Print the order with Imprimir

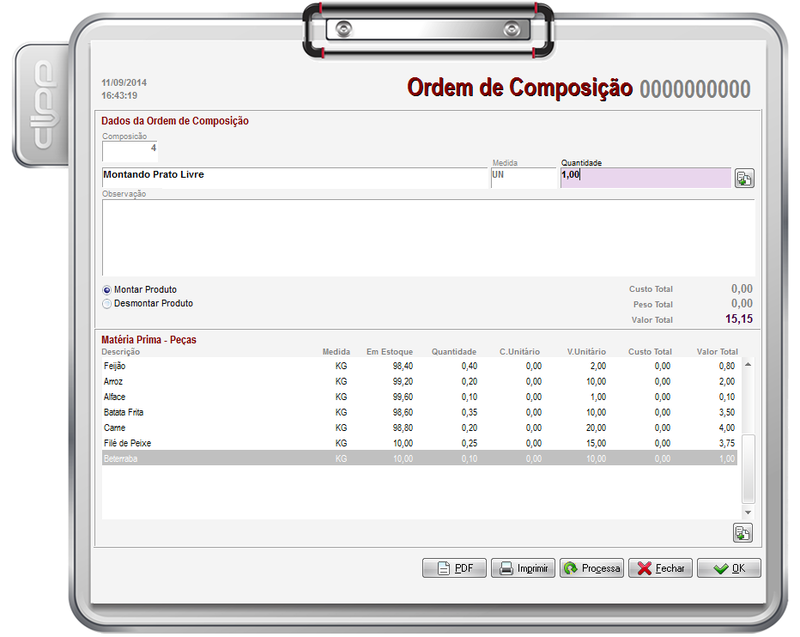pos(523,568)
